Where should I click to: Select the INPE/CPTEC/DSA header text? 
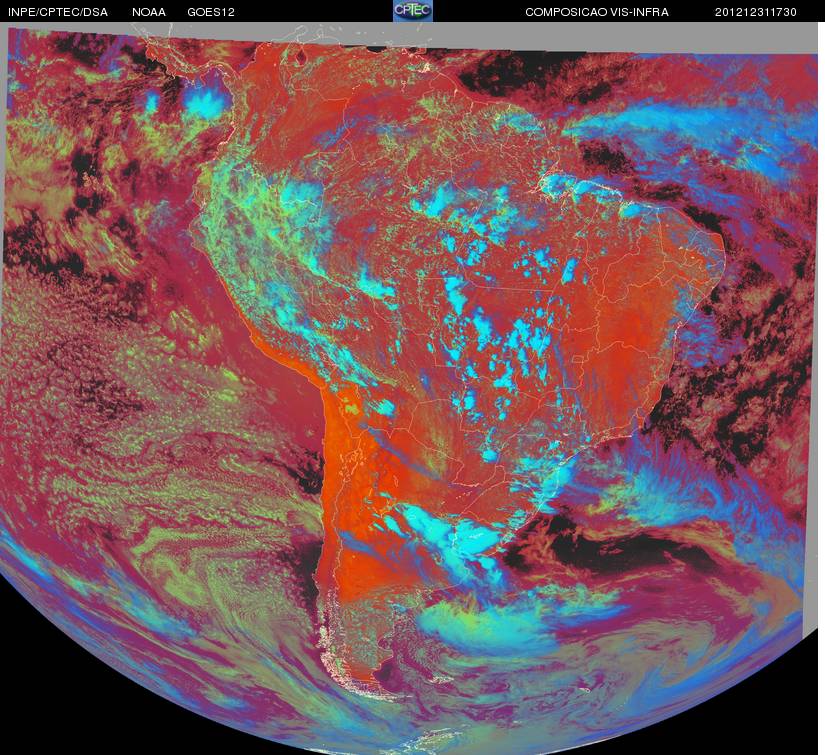[x=57, y=12]
